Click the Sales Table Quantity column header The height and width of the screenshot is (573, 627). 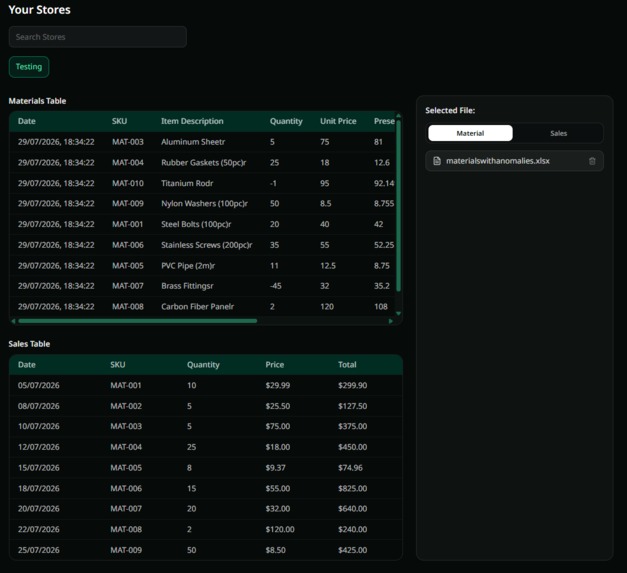[x=203, y=365]
